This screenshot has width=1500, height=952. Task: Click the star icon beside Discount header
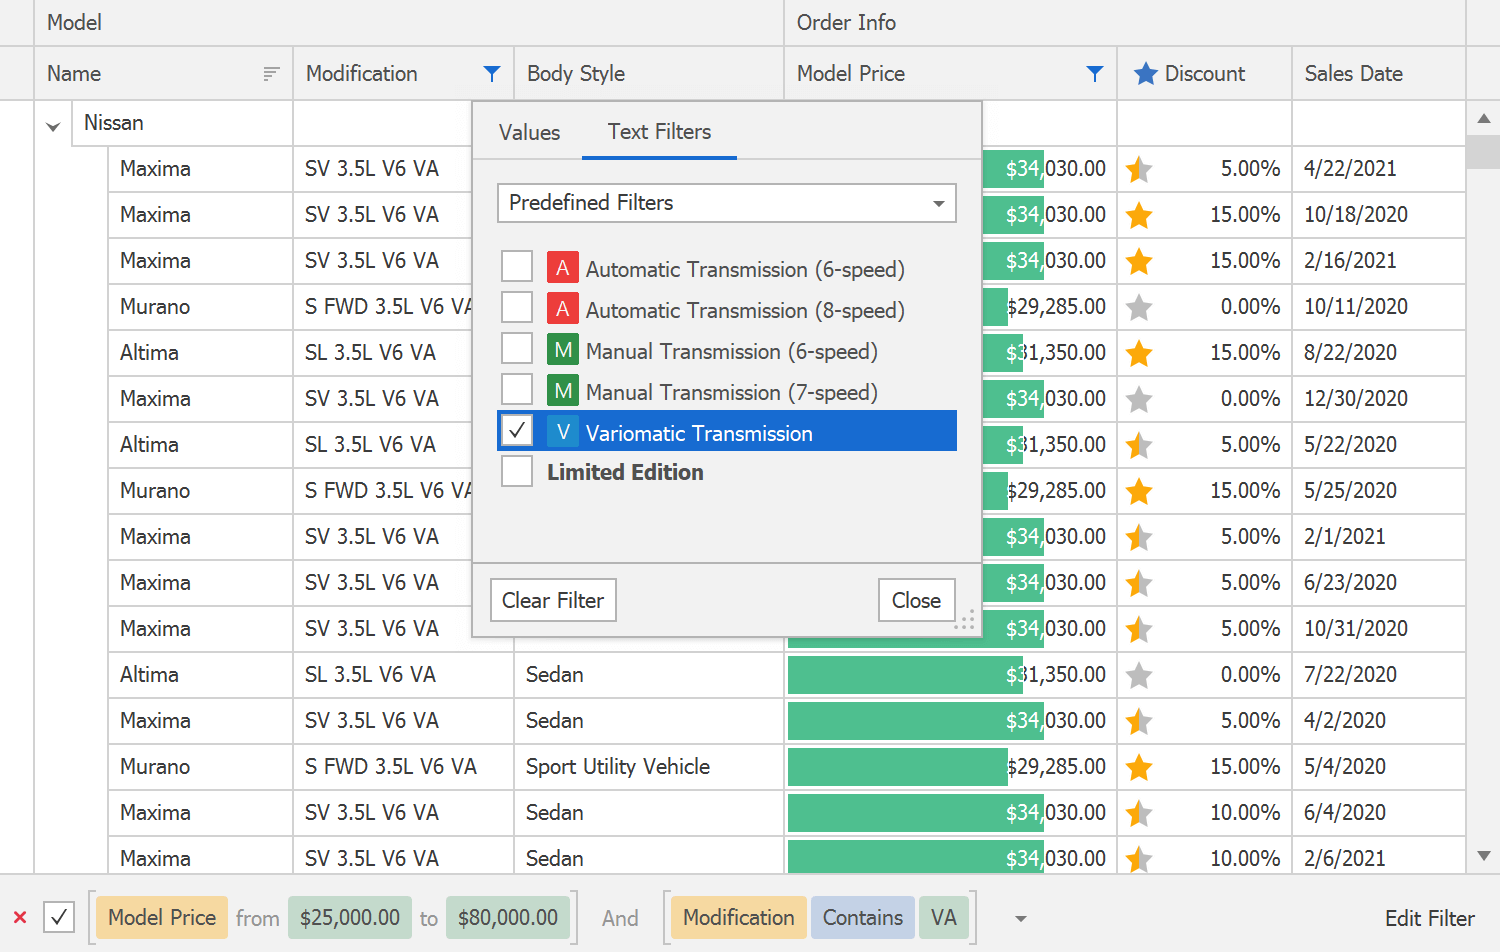click(x=1144, y=73)
